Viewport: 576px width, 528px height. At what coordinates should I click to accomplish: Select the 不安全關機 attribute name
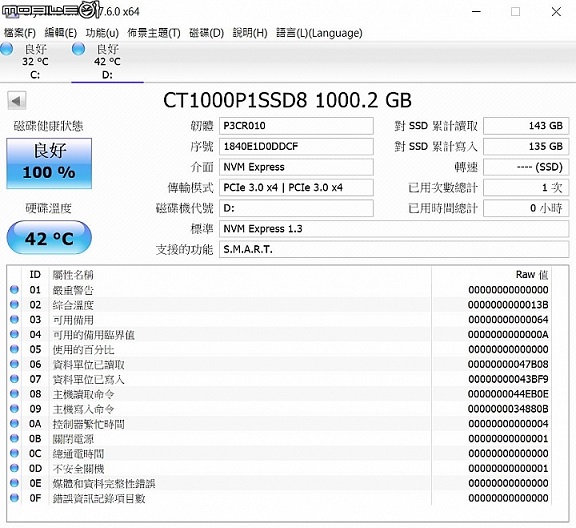tap(78, 468)
